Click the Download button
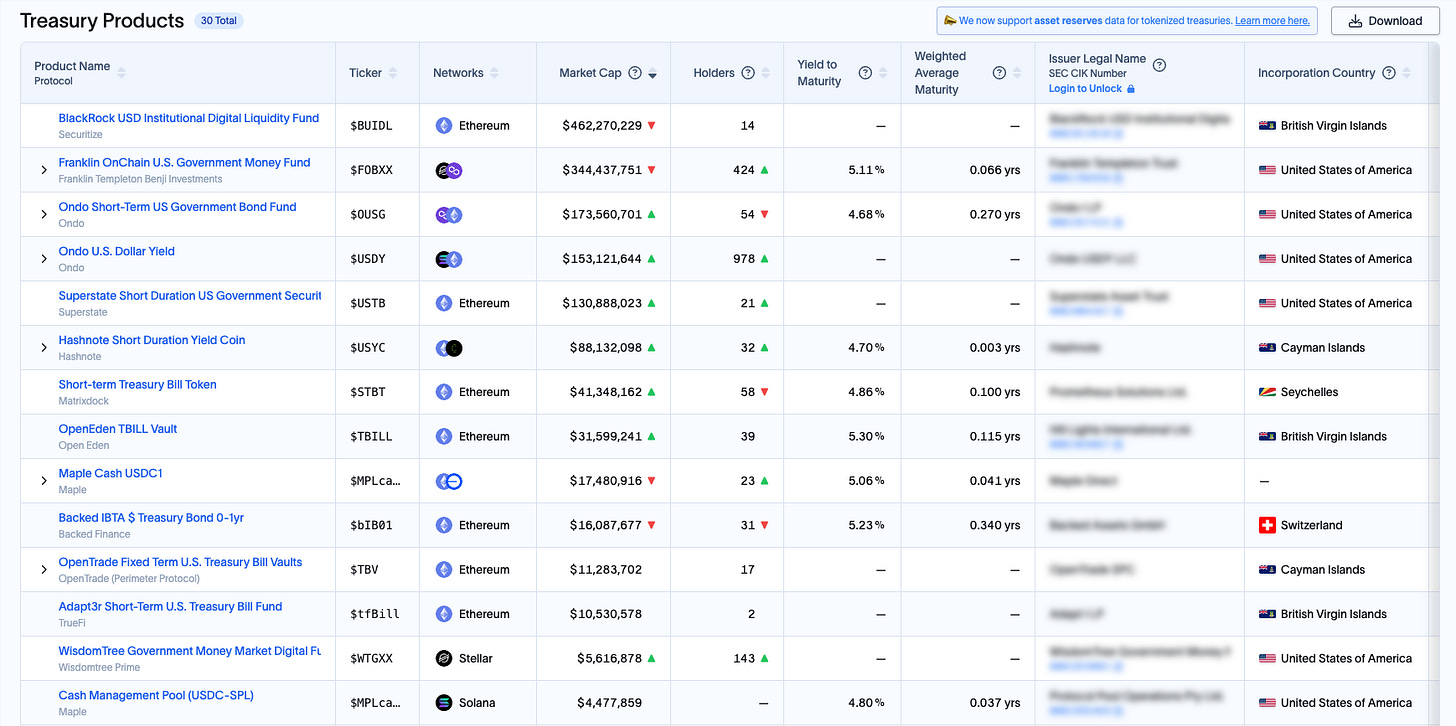The image size is (1456, 726). click(1384, 21)
